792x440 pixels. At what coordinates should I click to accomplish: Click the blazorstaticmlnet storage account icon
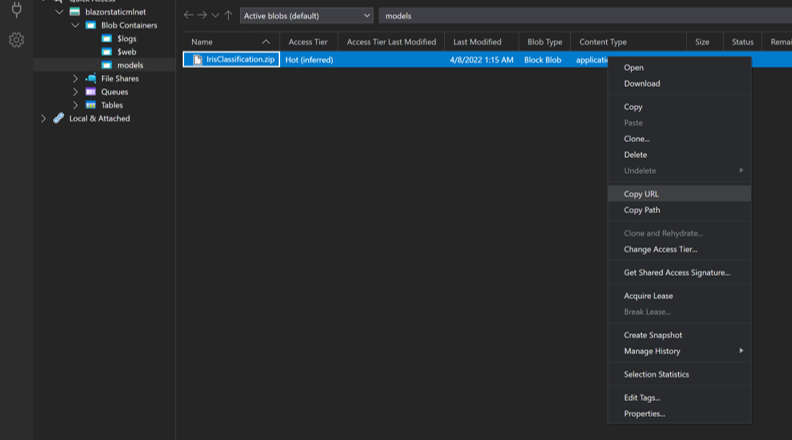75,12
